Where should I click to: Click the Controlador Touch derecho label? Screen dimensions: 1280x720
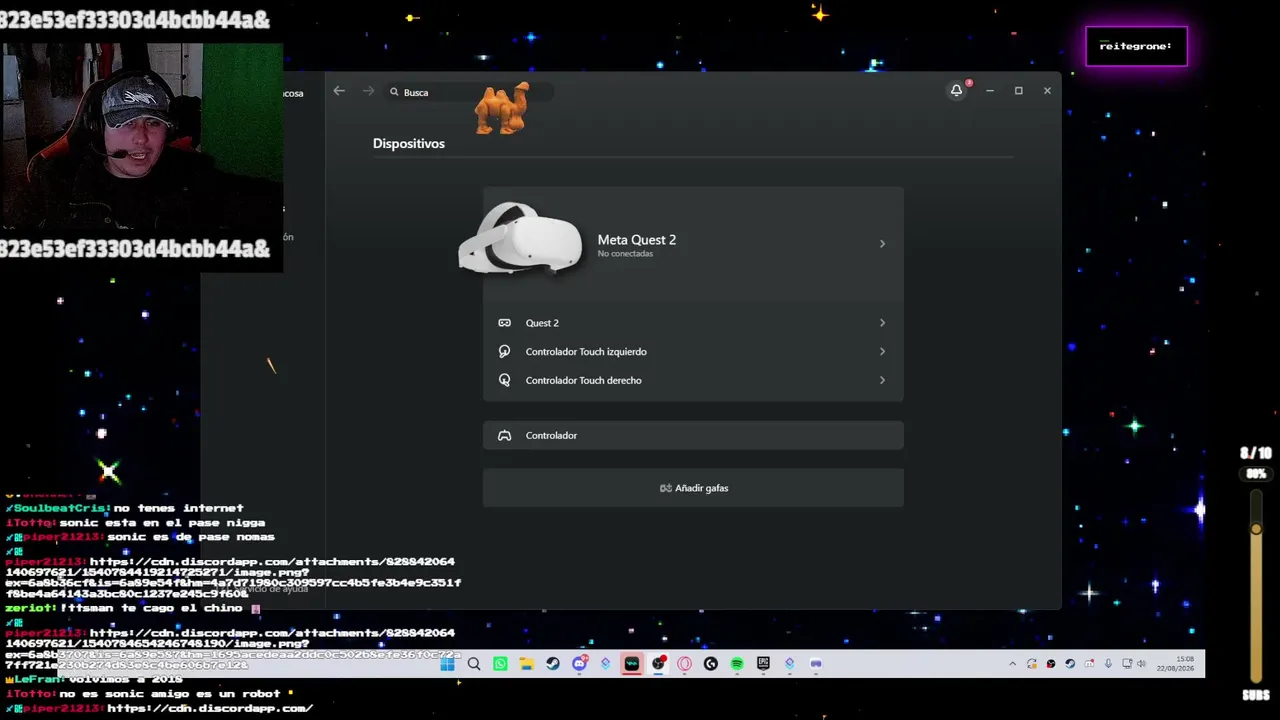(584, 380)
